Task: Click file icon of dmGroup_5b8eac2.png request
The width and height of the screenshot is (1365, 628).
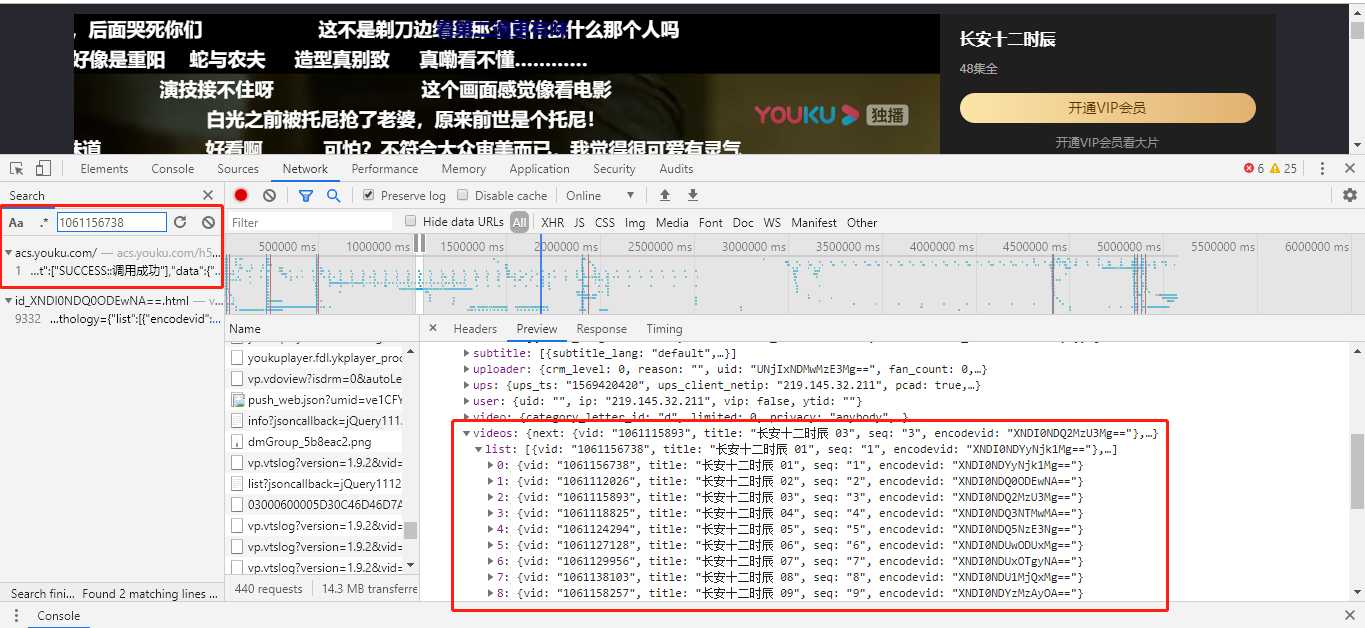Action: (238, 441)
